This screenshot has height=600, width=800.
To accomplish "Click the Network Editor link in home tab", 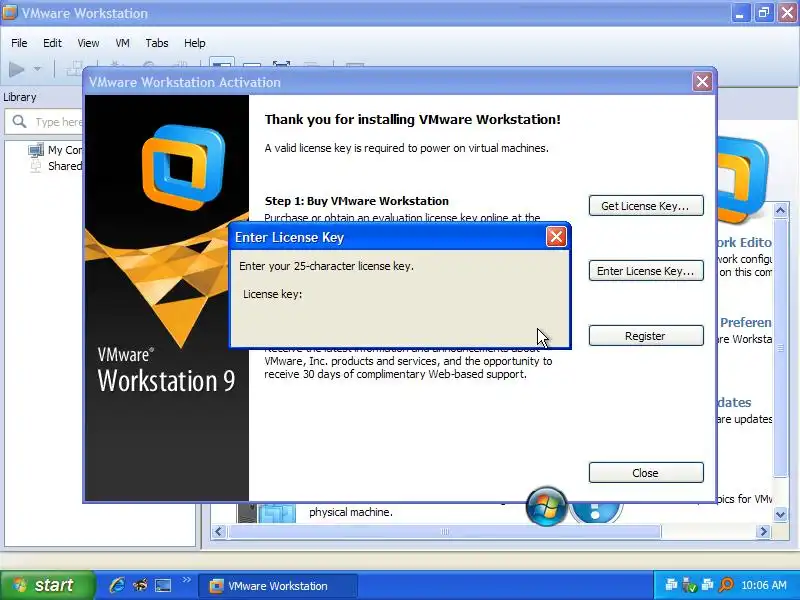I will (x=744, y=242).
